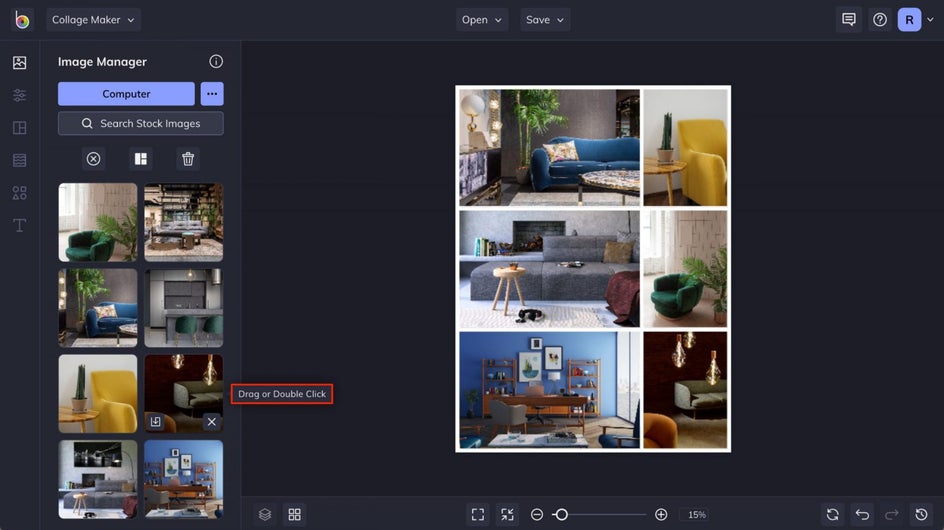Open the Open menu dropdown
The image size is (944, 530).
(x=482, y=20)
